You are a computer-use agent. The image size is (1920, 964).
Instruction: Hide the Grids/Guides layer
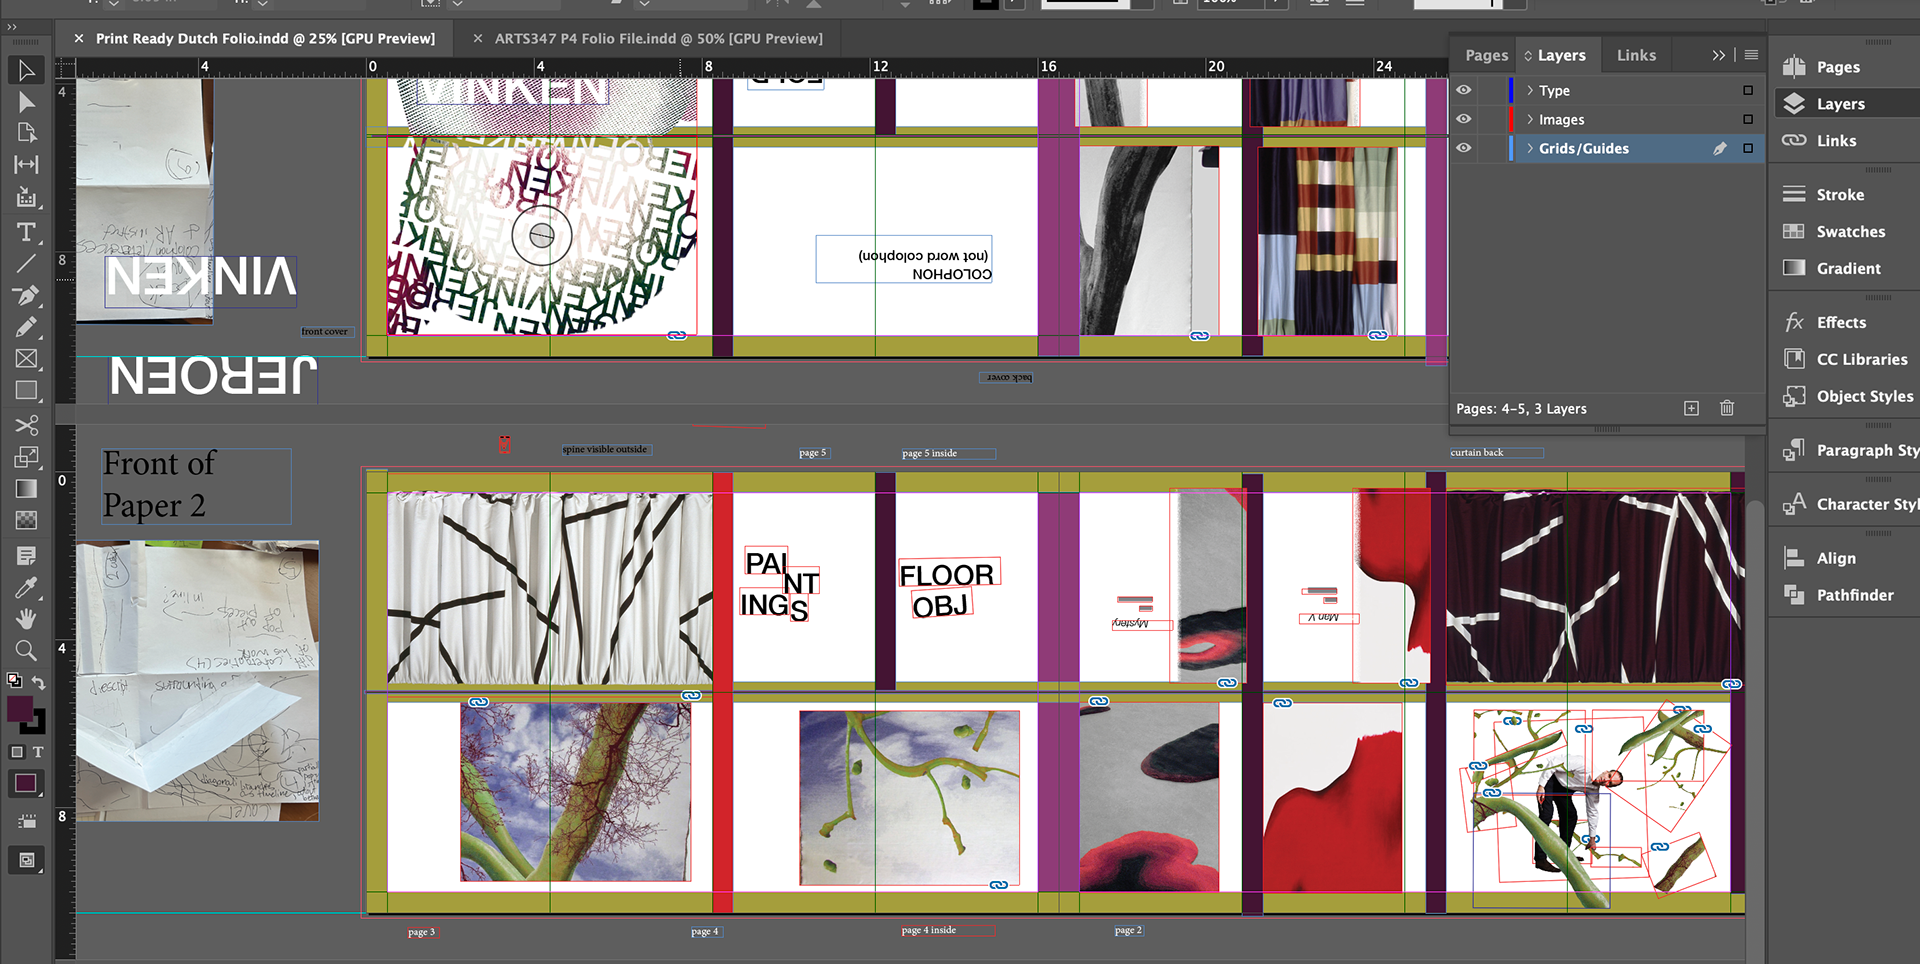tap(1464, 148)
